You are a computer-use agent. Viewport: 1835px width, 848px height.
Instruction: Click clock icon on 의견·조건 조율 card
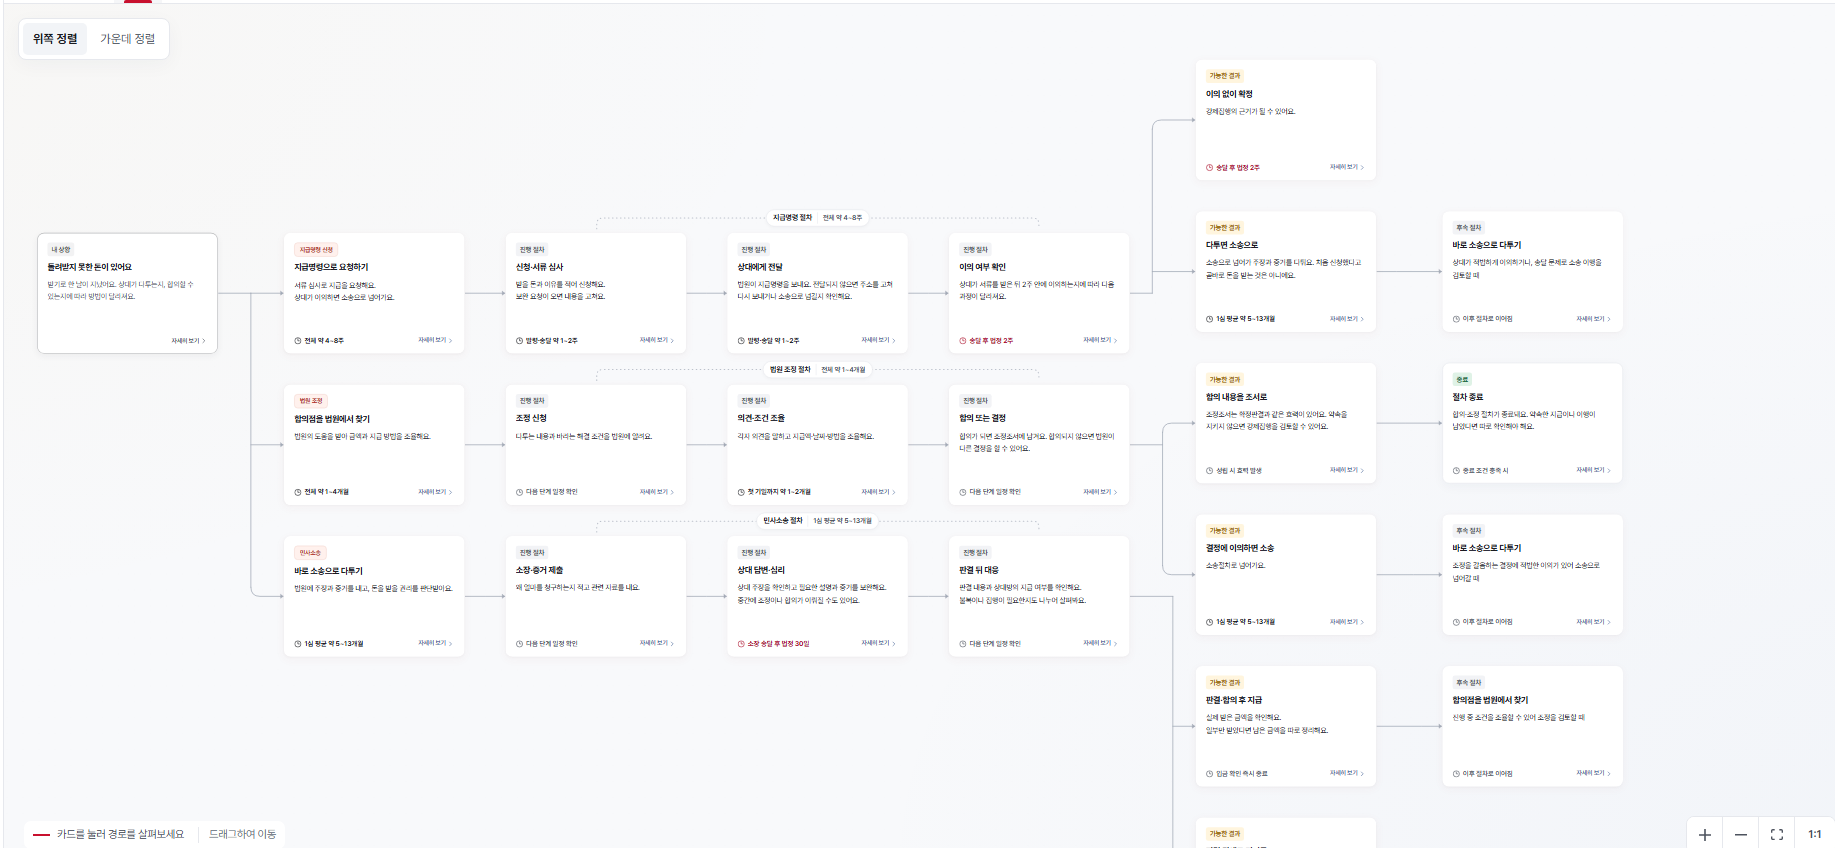pos(741,492)
